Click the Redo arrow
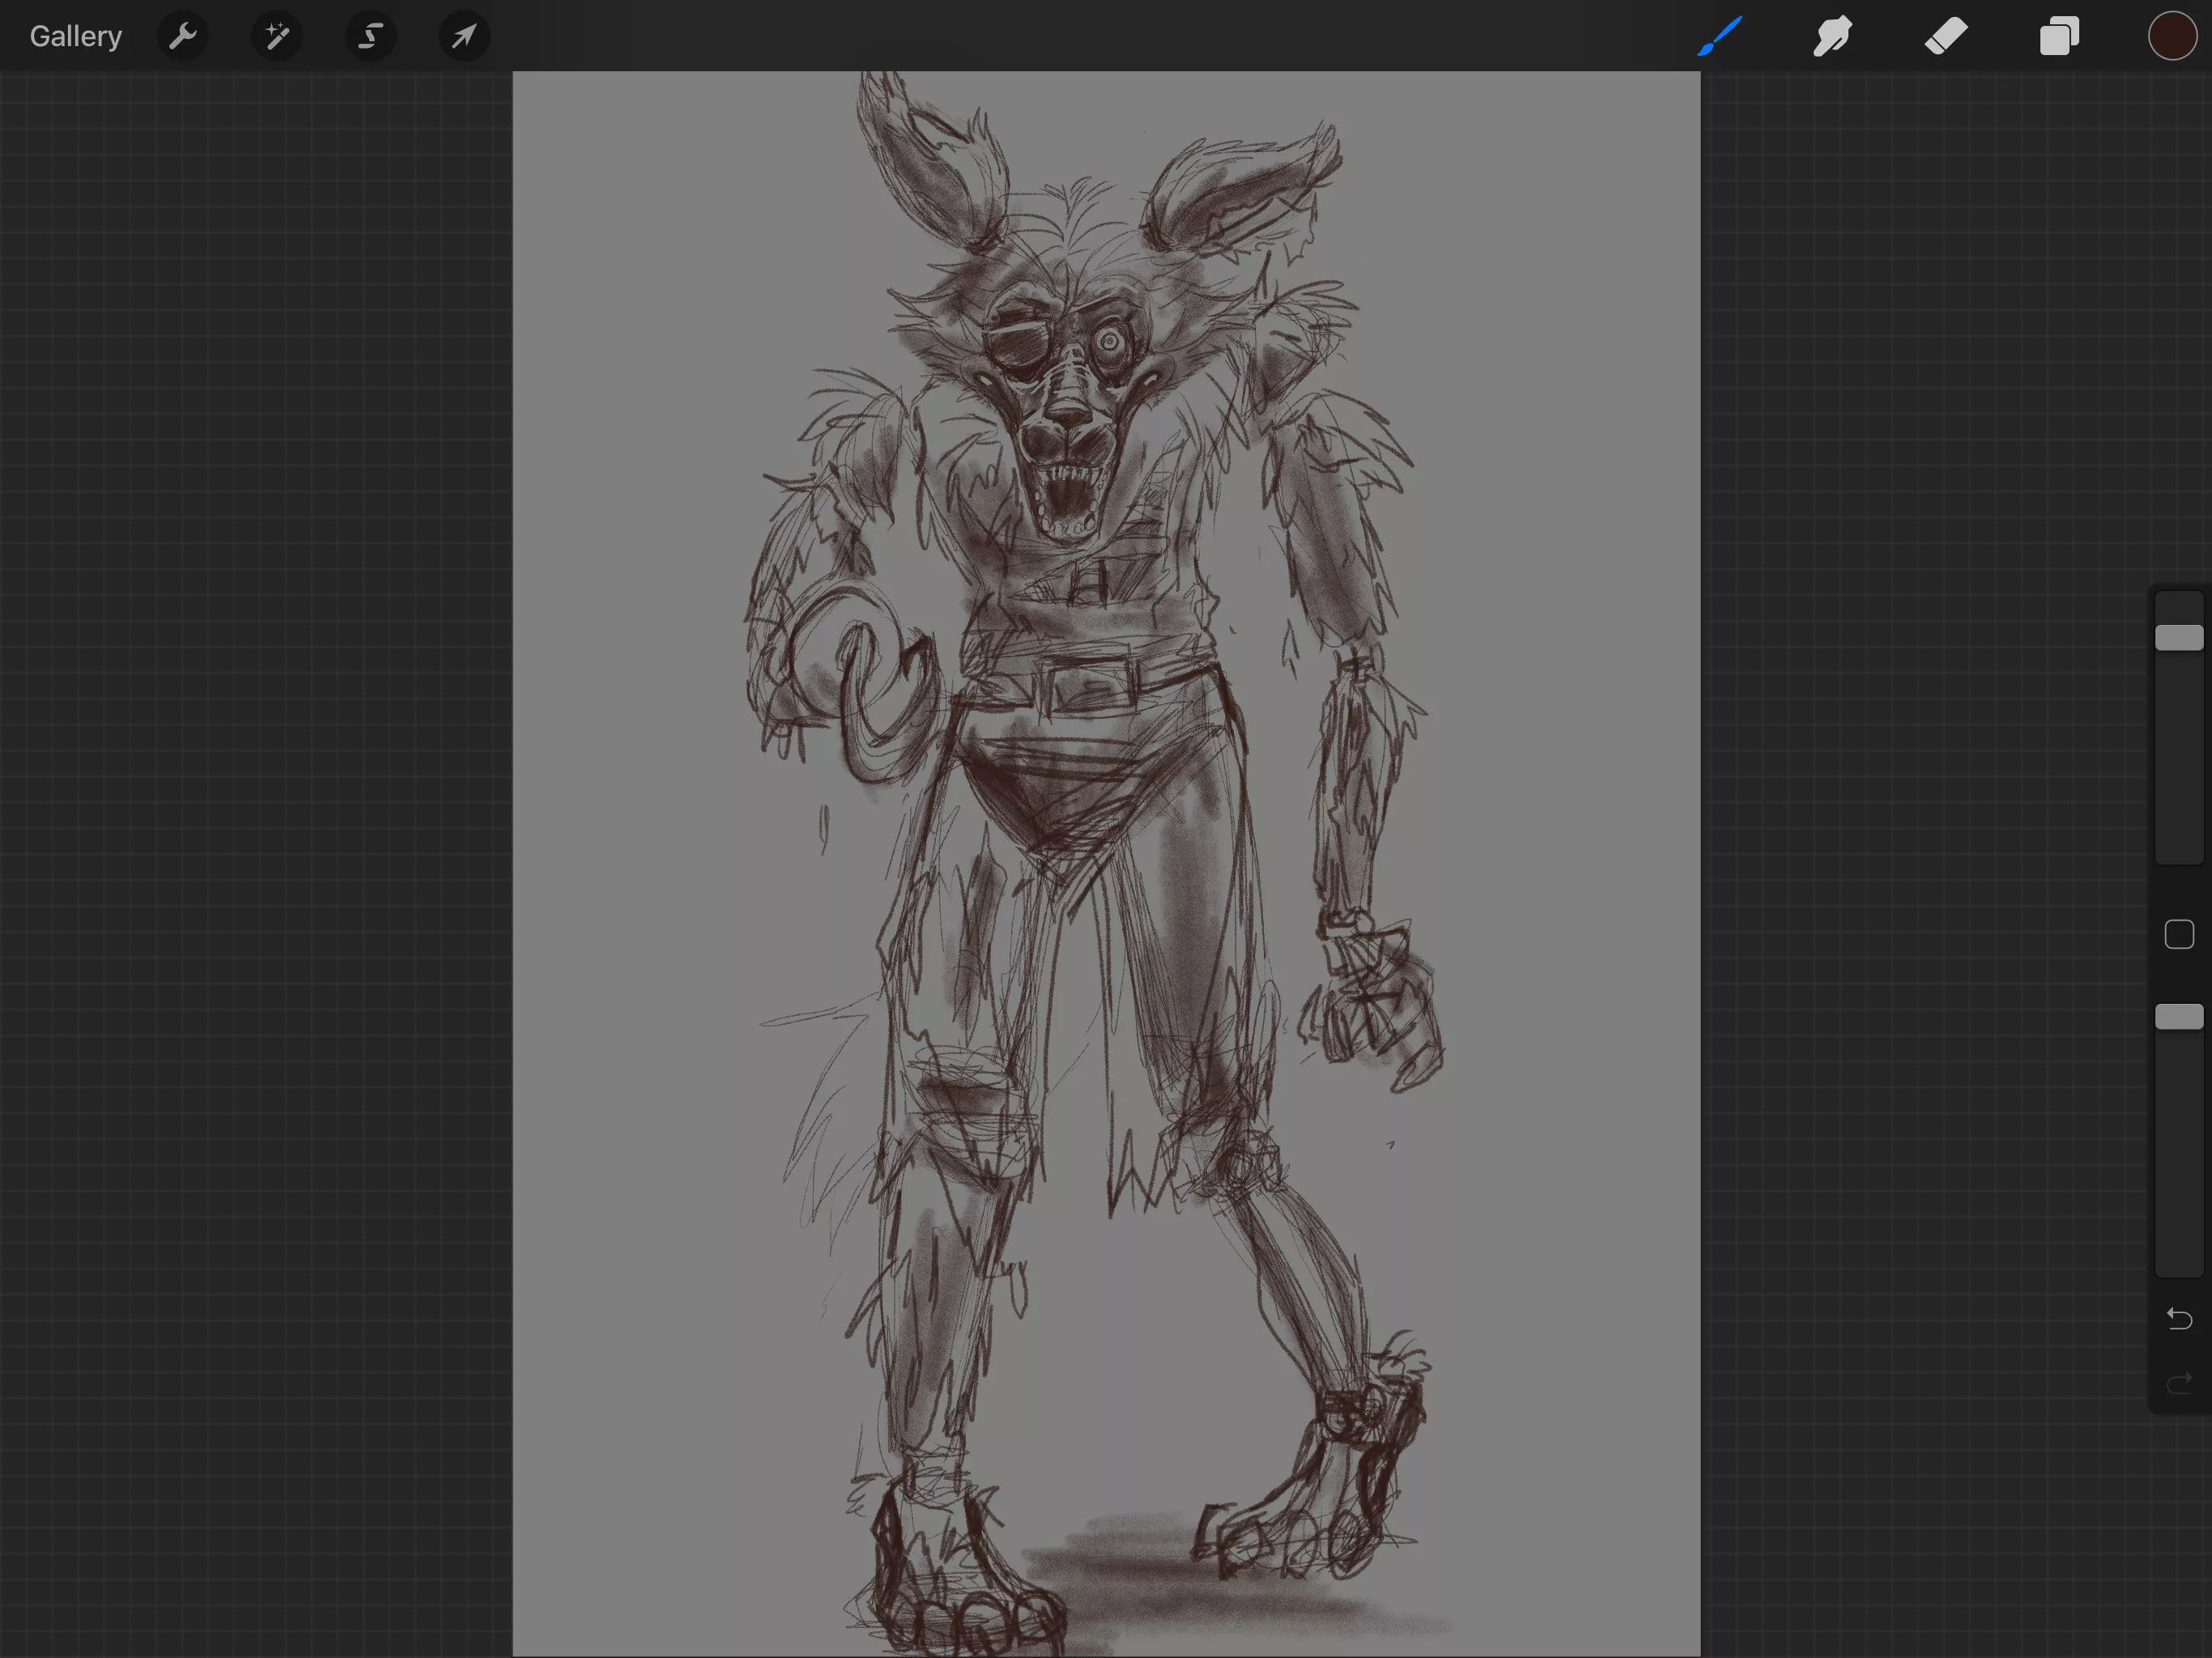 tap(2179, 1384)
